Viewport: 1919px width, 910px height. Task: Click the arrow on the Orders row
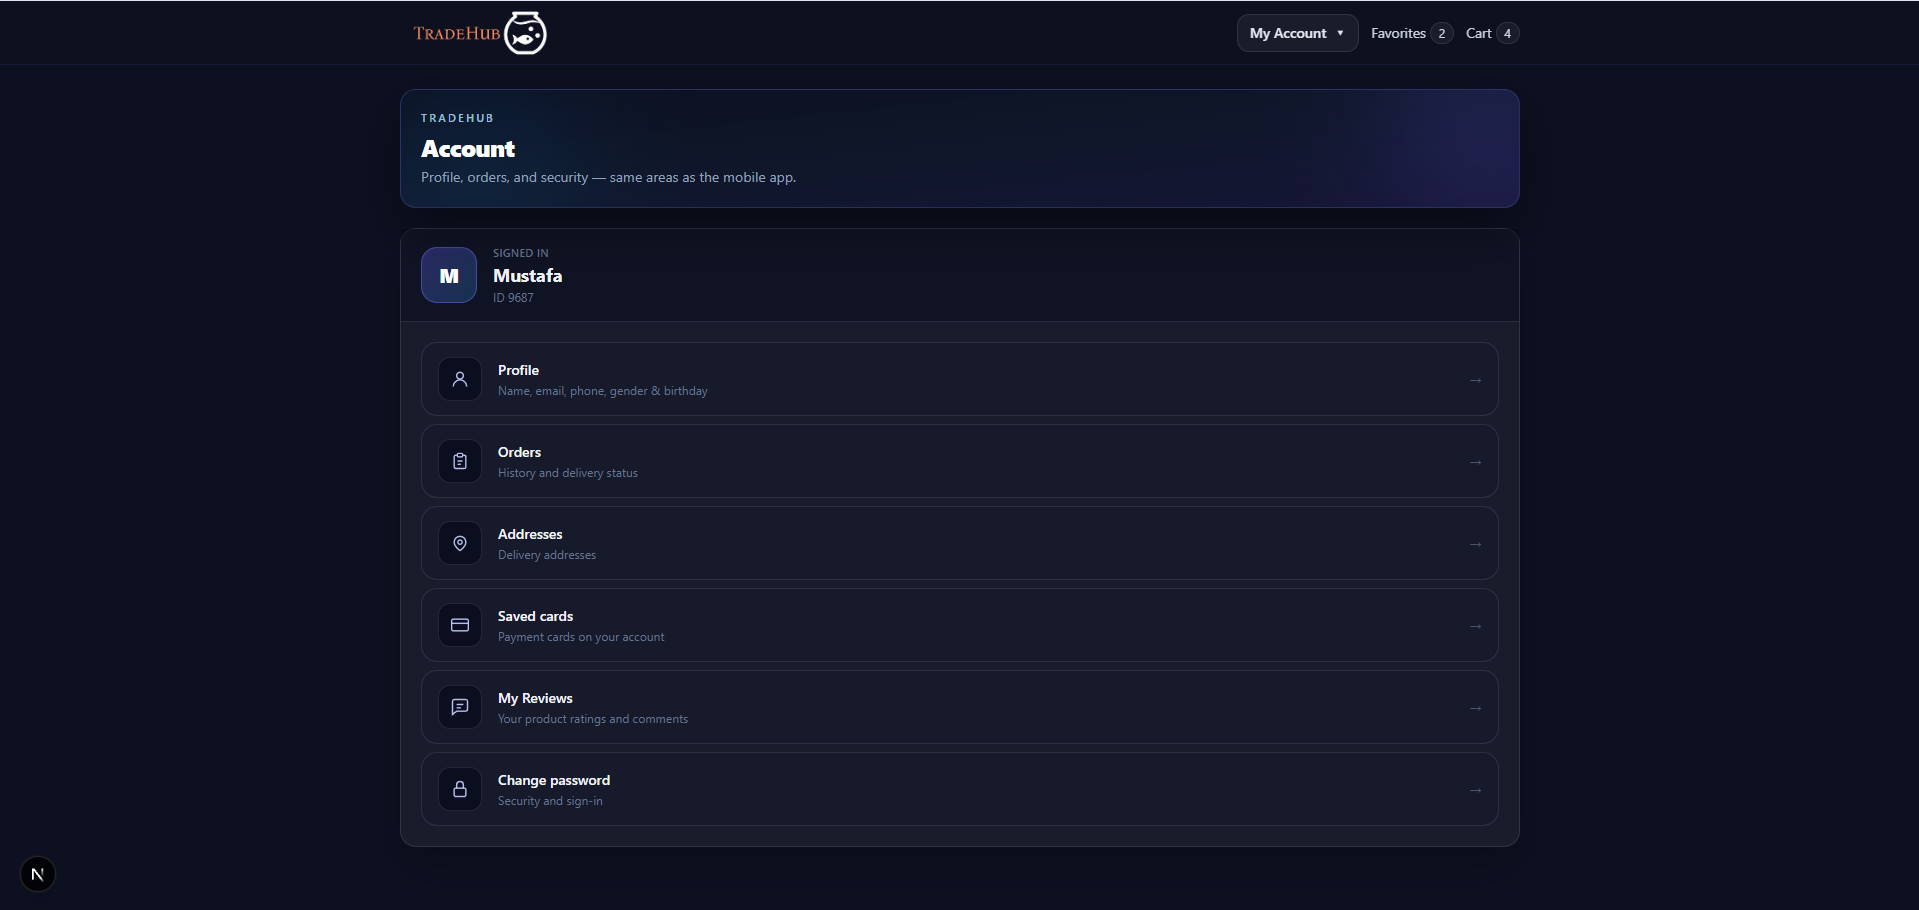coord(1475,462)
